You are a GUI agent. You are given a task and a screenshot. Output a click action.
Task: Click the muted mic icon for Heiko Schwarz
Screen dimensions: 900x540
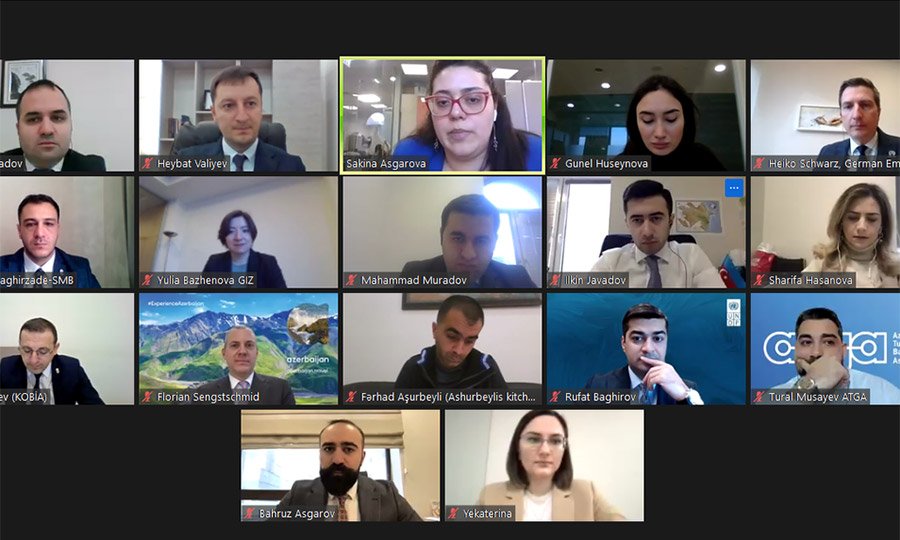(x=759, y=164)
